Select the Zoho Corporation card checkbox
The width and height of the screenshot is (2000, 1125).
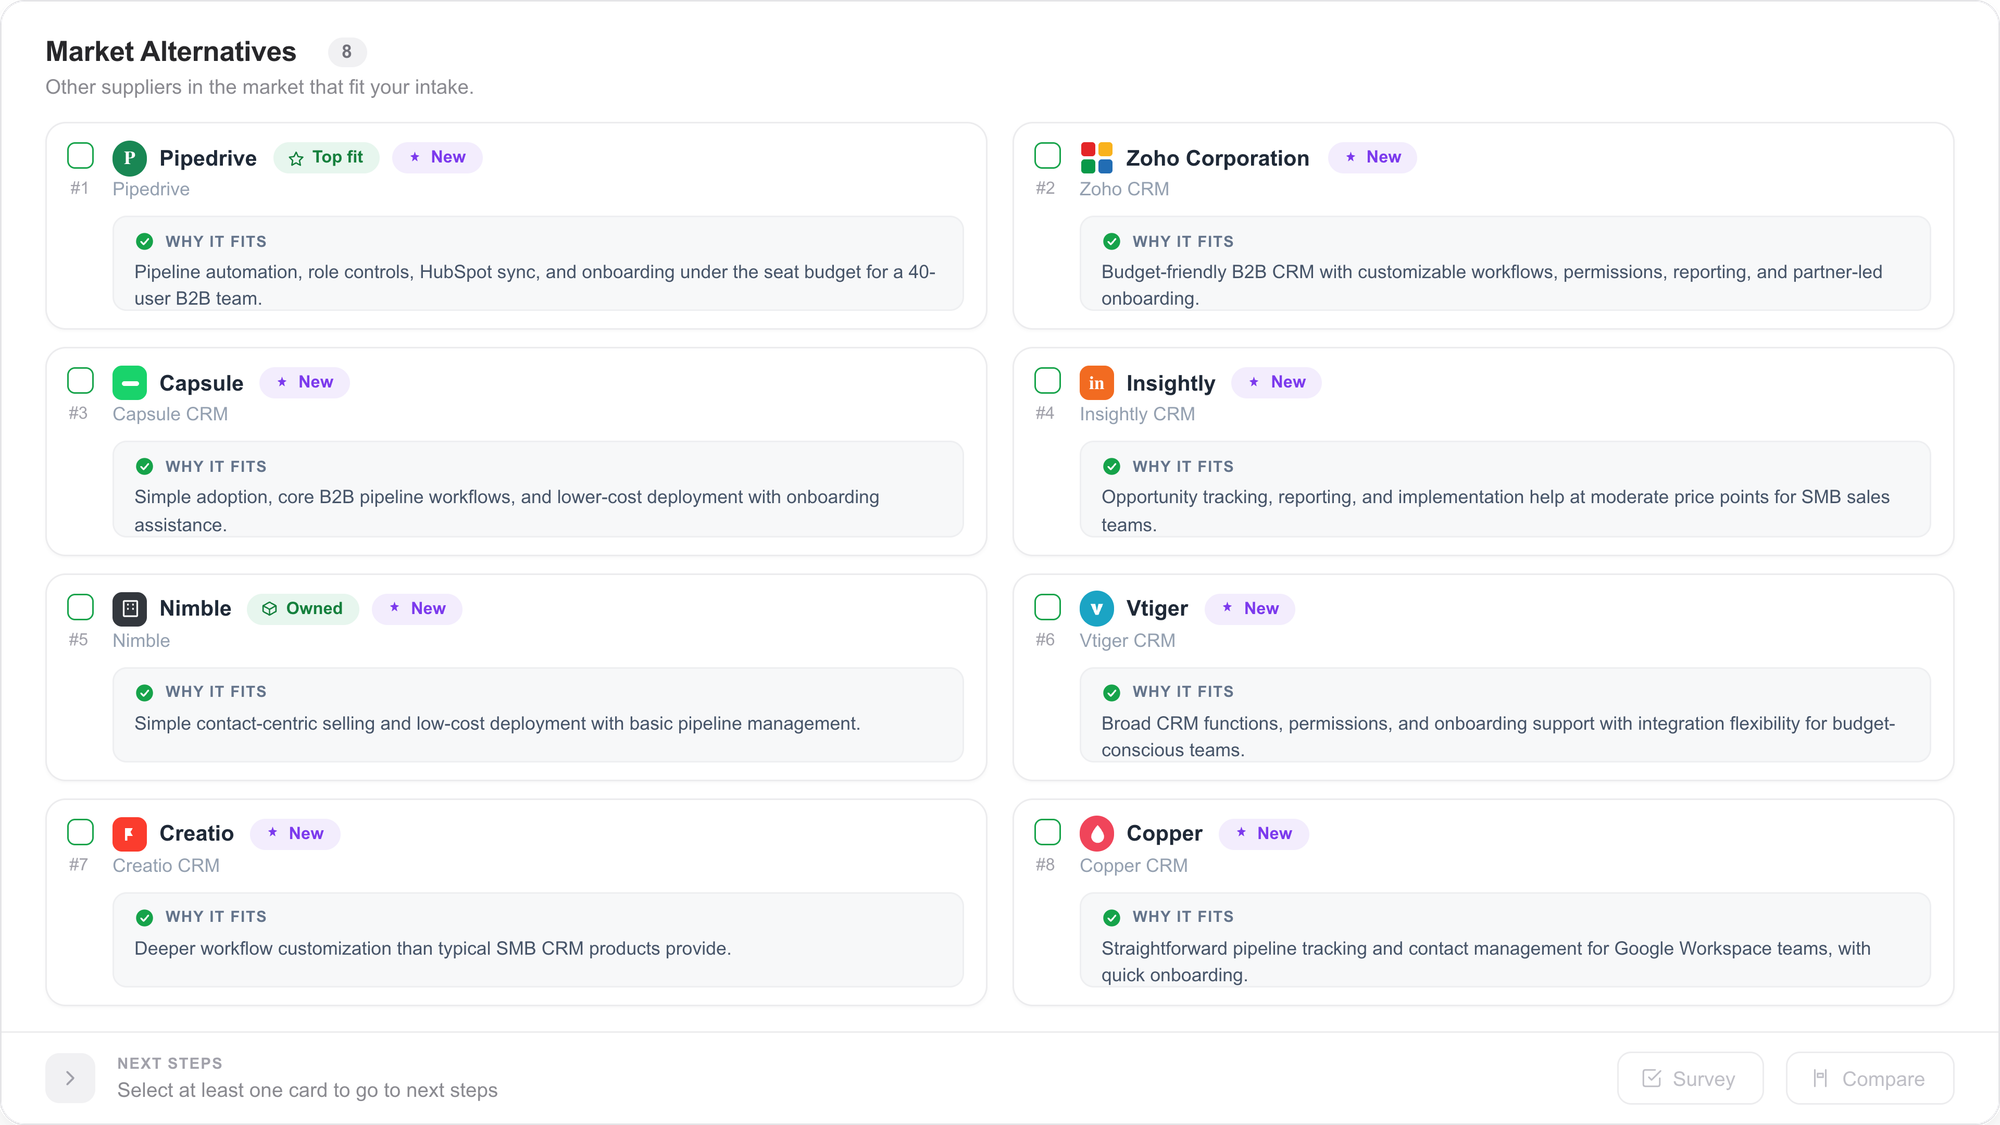pyautogui.click(x=1047, y=156)
